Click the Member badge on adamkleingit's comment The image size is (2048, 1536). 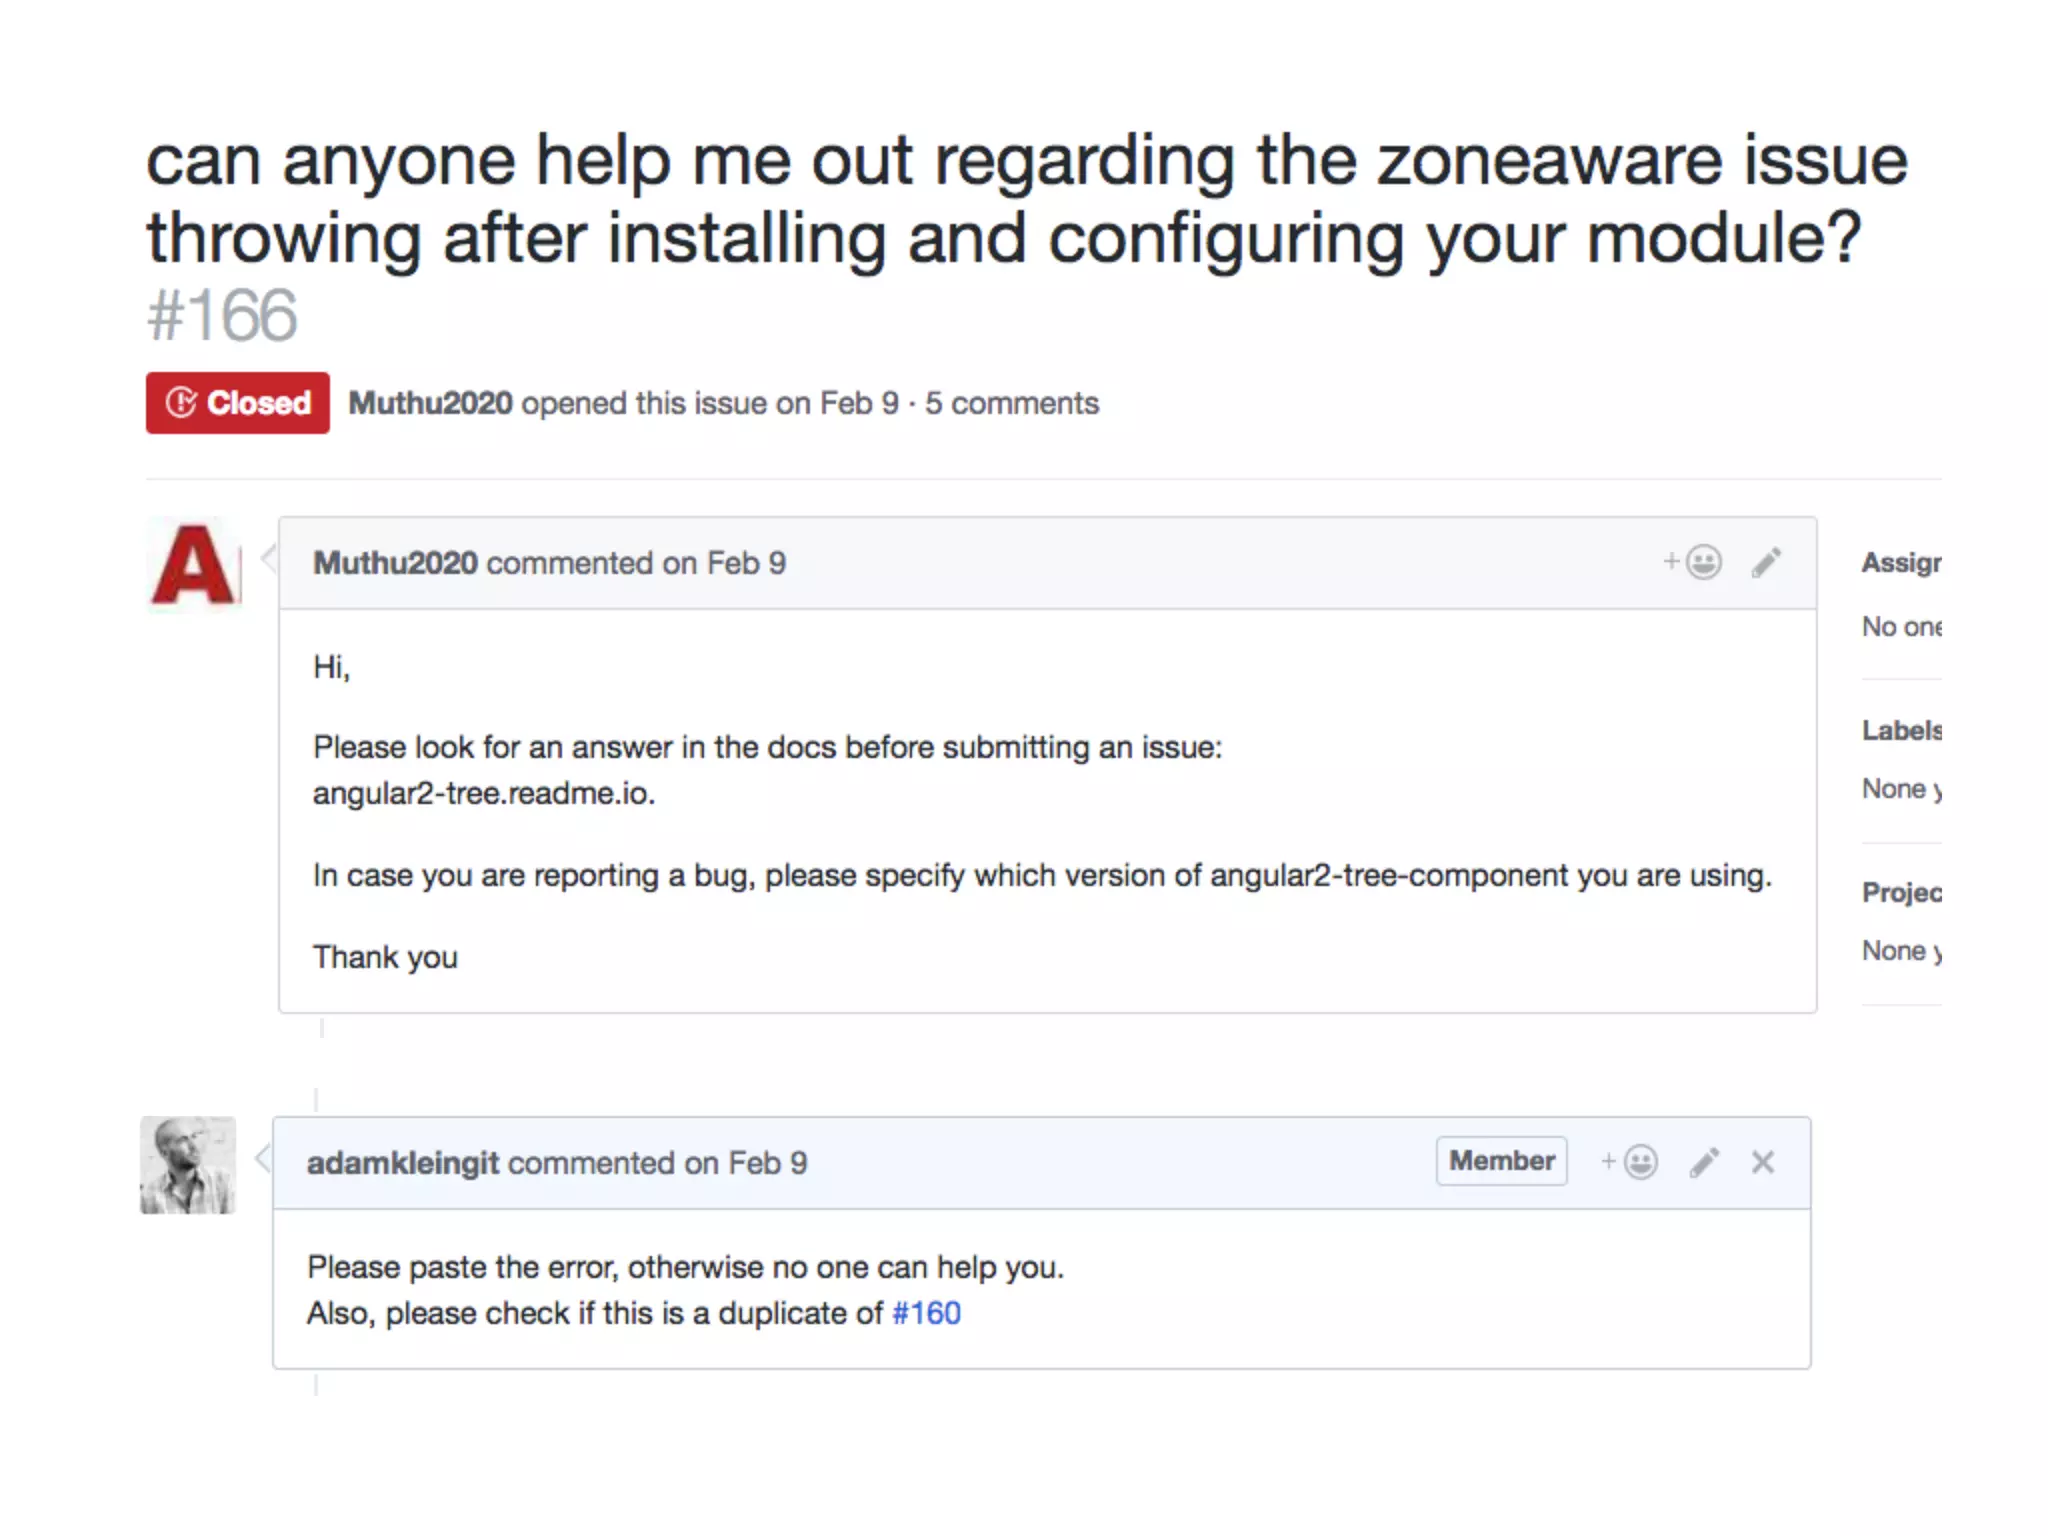1501,1161
